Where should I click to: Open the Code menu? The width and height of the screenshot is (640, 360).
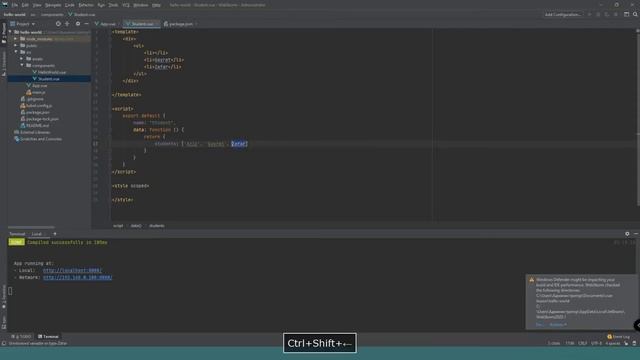tap(70, 5)
